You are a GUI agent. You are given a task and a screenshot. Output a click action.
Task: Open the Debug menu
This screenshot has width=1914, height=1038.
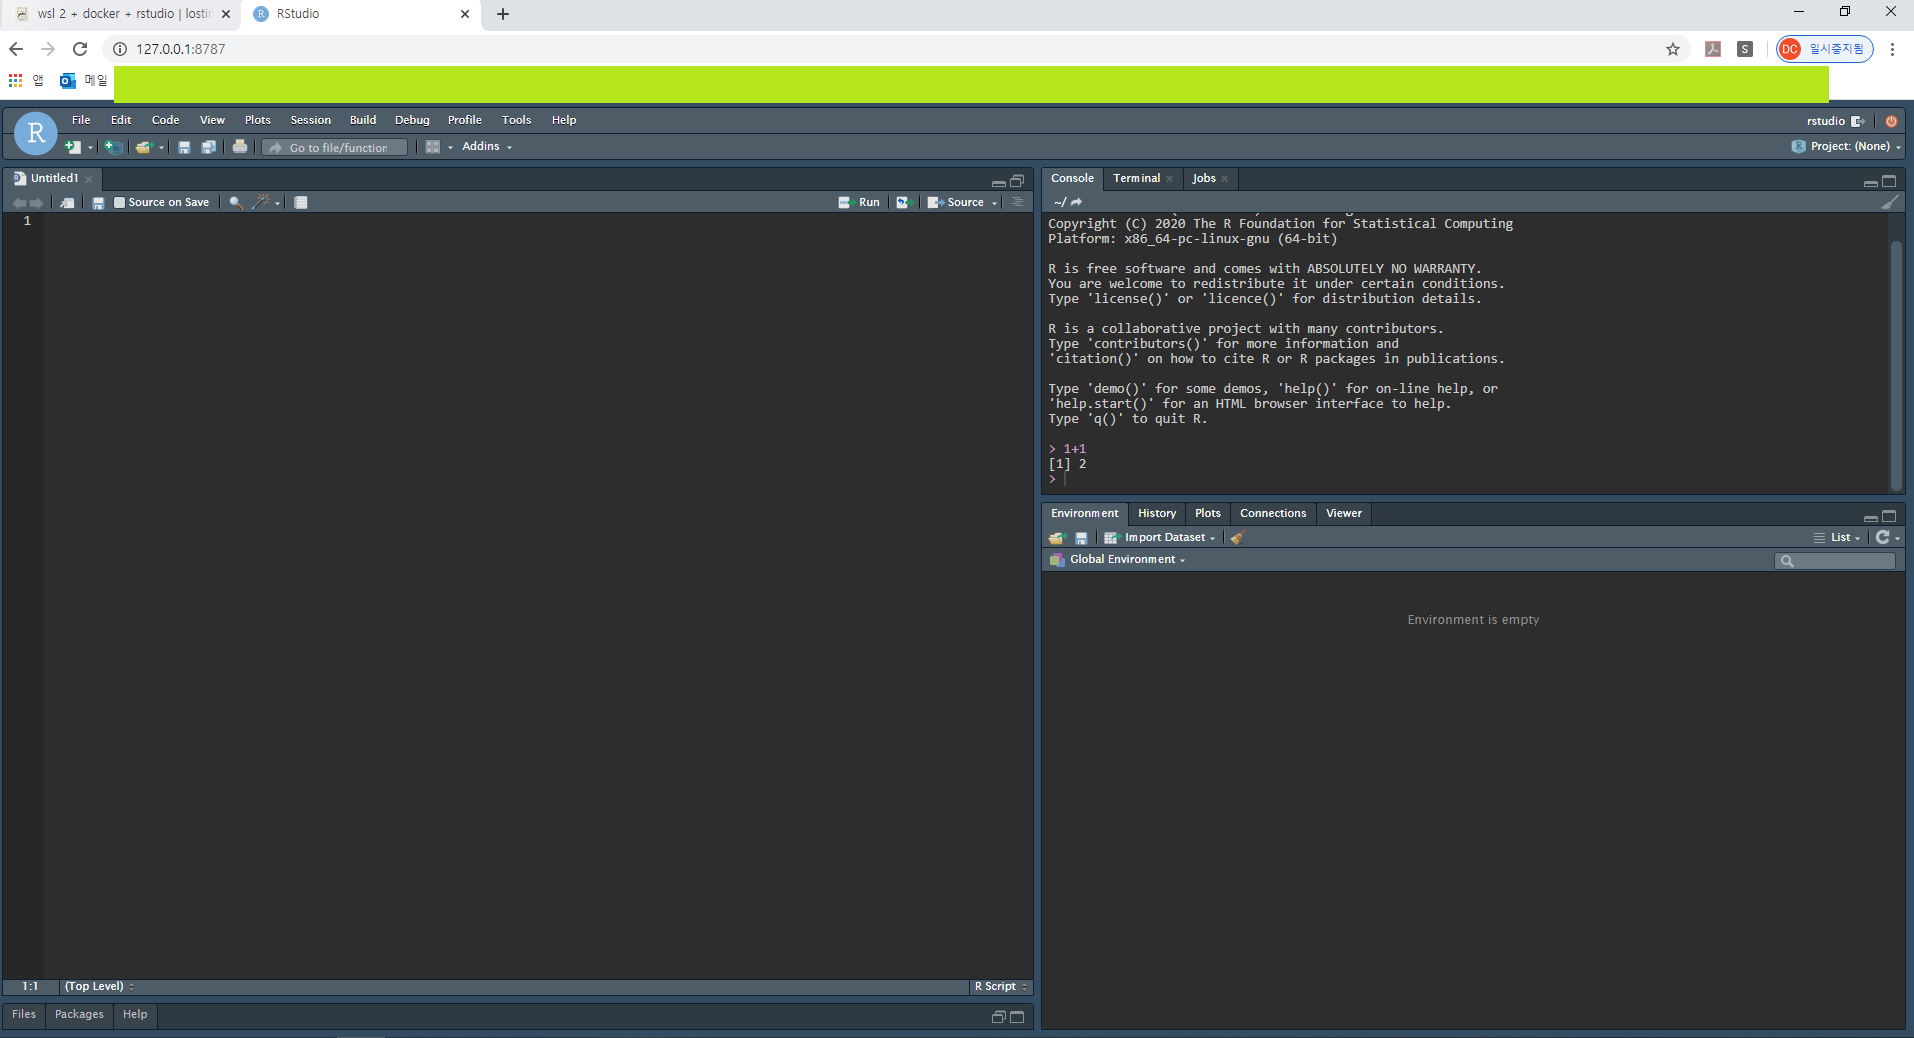412,120
